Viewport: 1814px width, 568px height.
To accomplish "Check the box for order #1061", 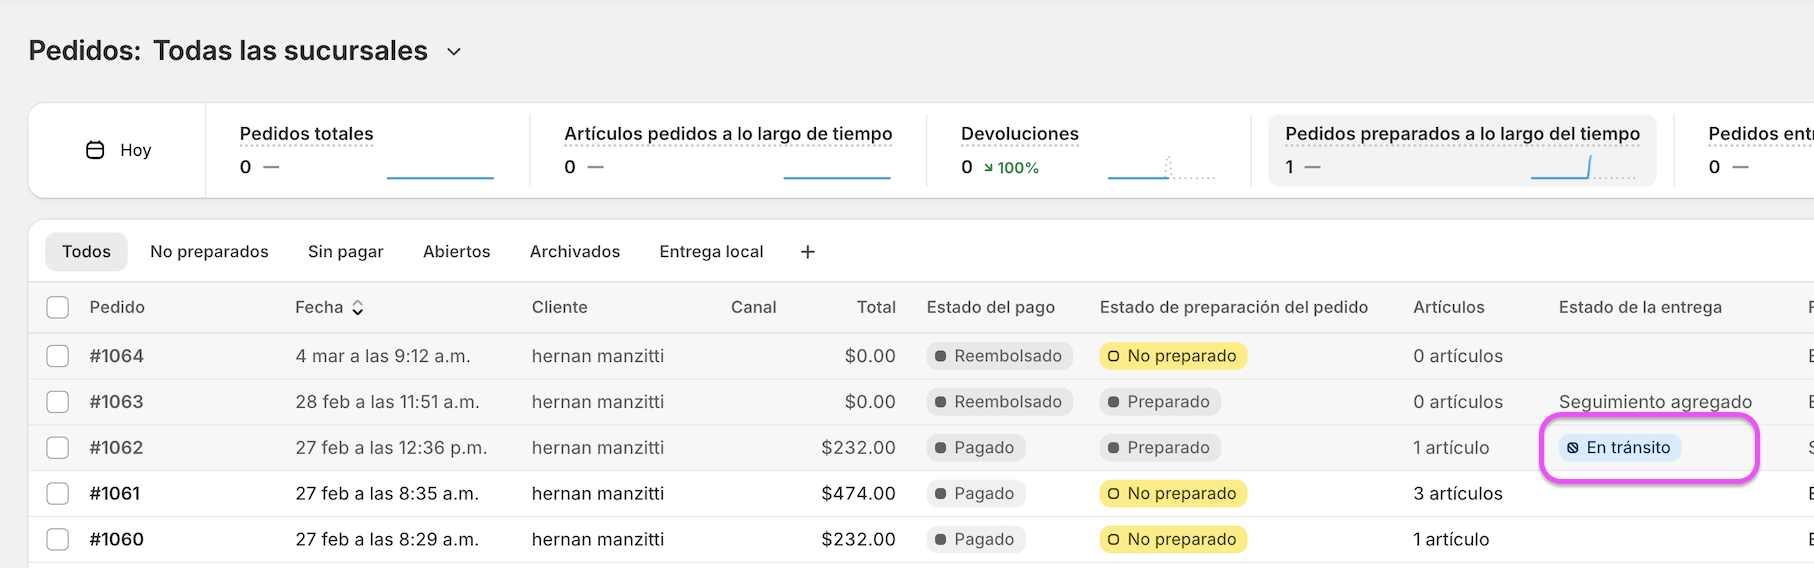I will pyautogui.click(x=58, y=494).
